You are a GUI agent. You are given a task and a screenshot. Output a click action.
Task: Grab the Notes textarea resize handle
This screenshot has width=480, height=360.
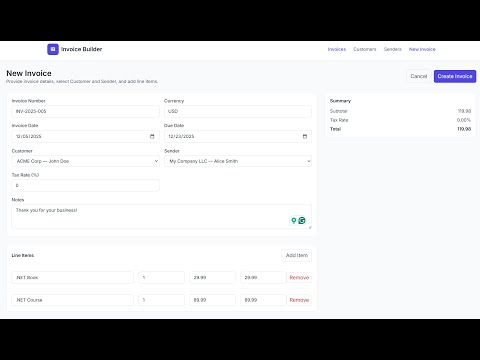[x=310, y=227]
